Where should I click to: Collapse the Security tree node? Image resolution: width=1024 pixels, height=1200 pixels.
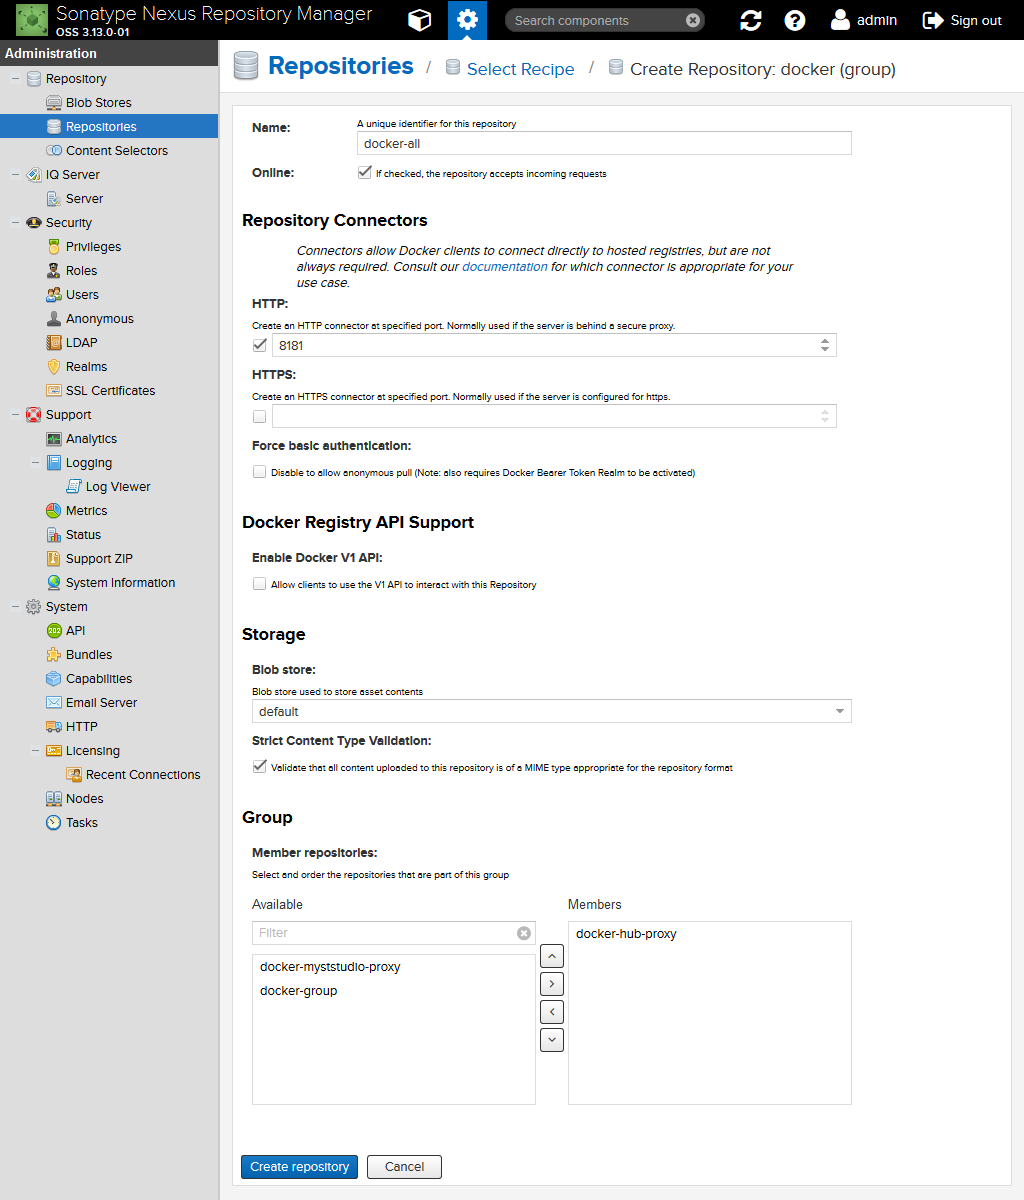click(15, 223)
